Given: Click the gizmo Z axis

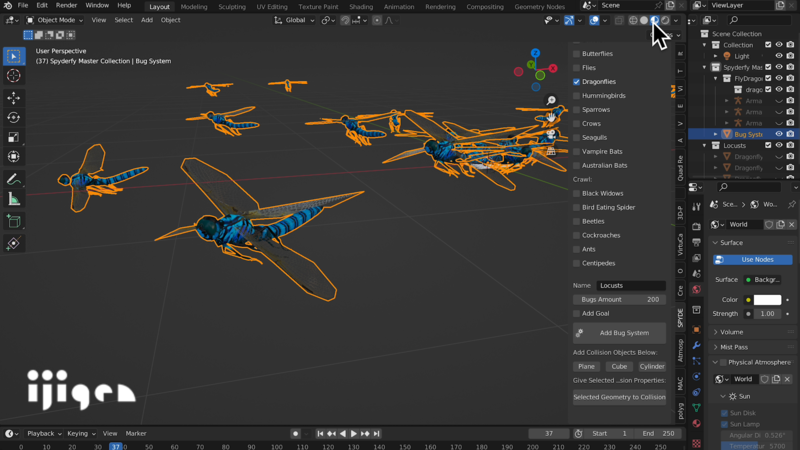Looking at the screenshot, I should [x=535, y=53].
